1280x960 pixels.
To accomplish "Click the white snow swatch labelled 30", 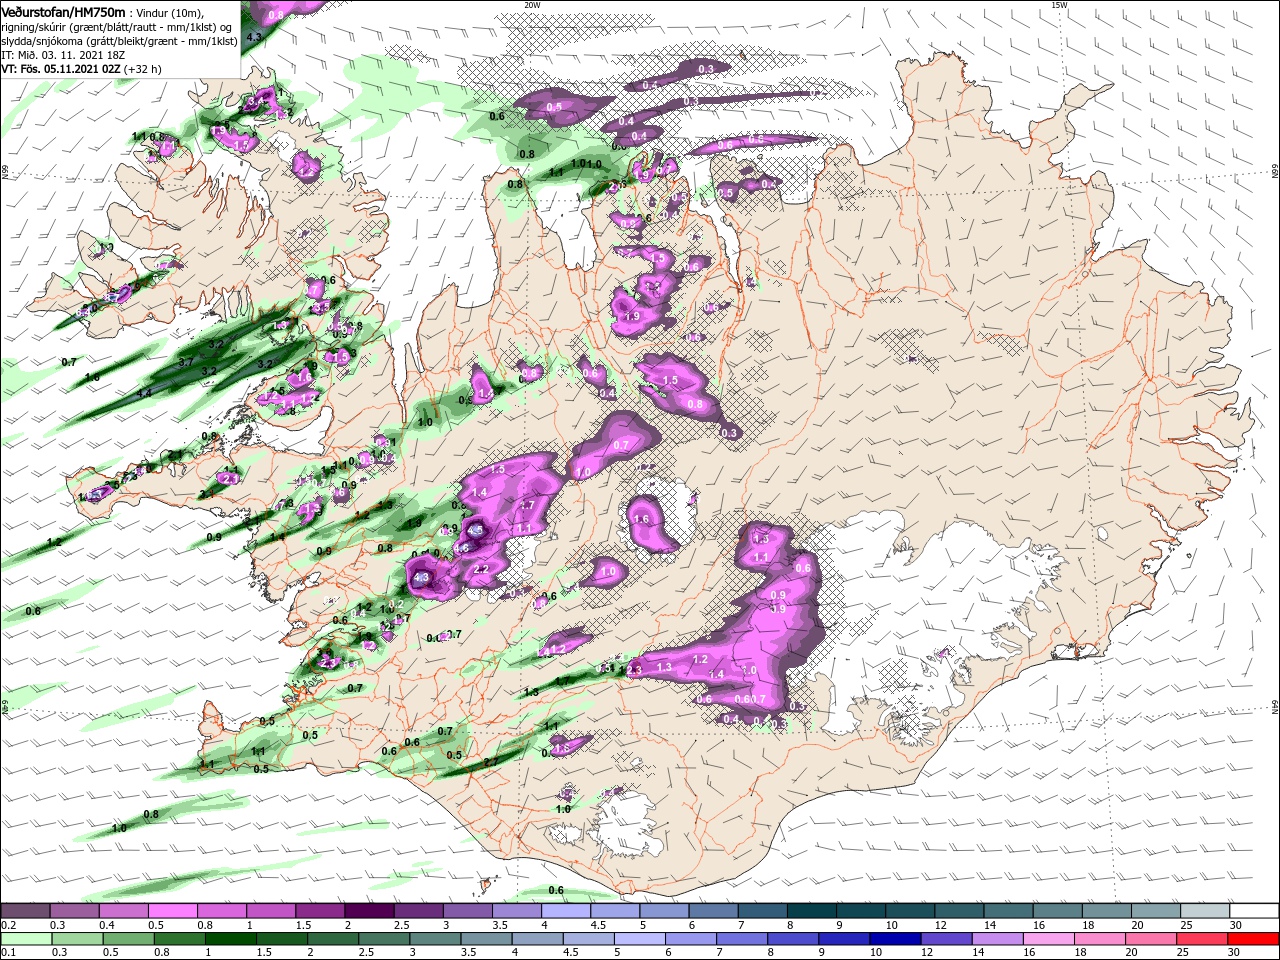I will tap(1252, 911).
